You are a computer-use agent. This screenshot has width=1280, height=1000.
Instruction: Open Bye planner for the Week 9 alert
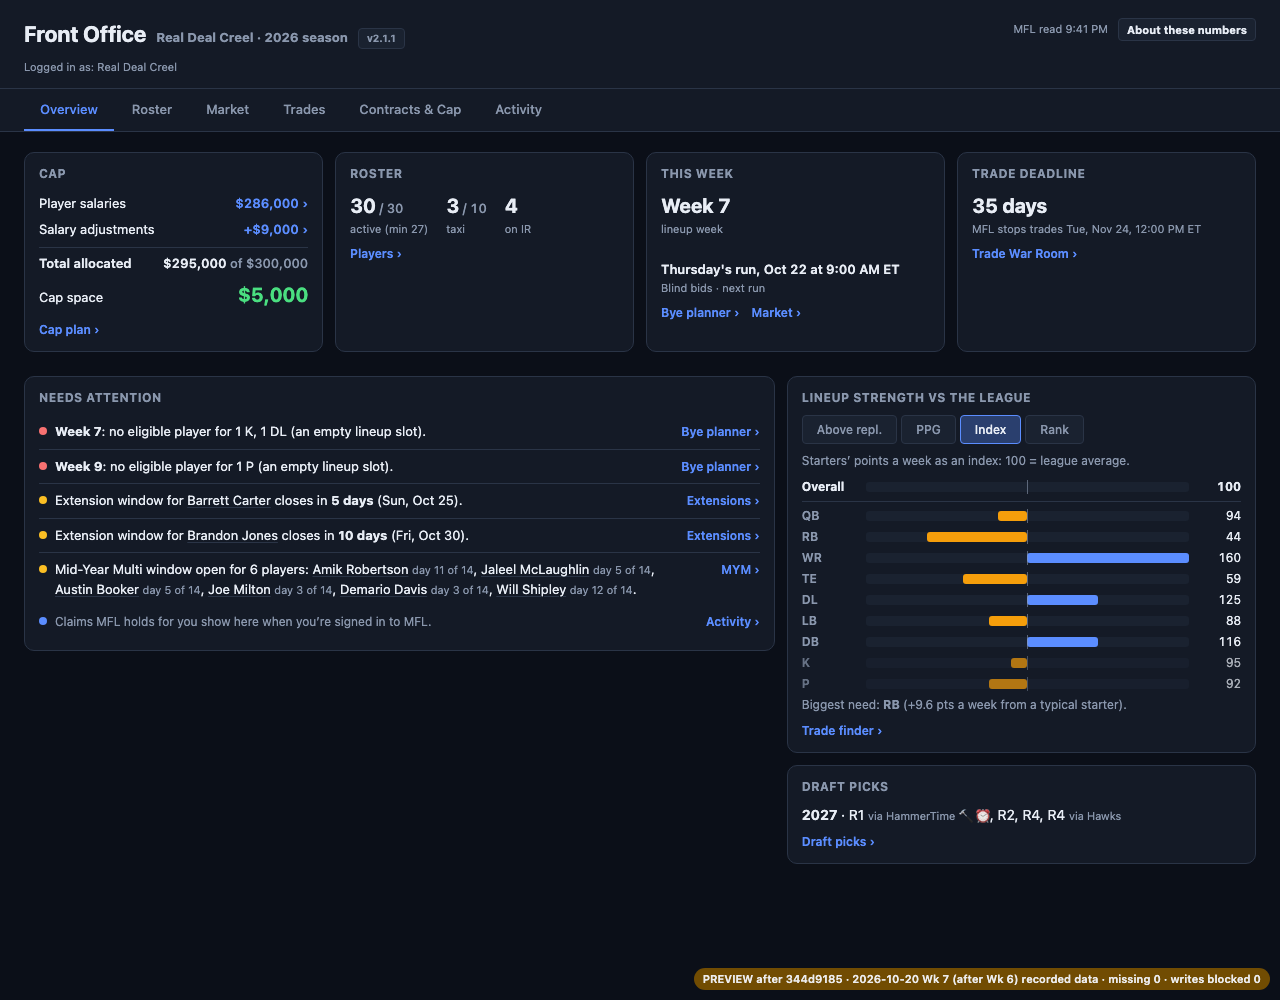click(x=720, y=467)
